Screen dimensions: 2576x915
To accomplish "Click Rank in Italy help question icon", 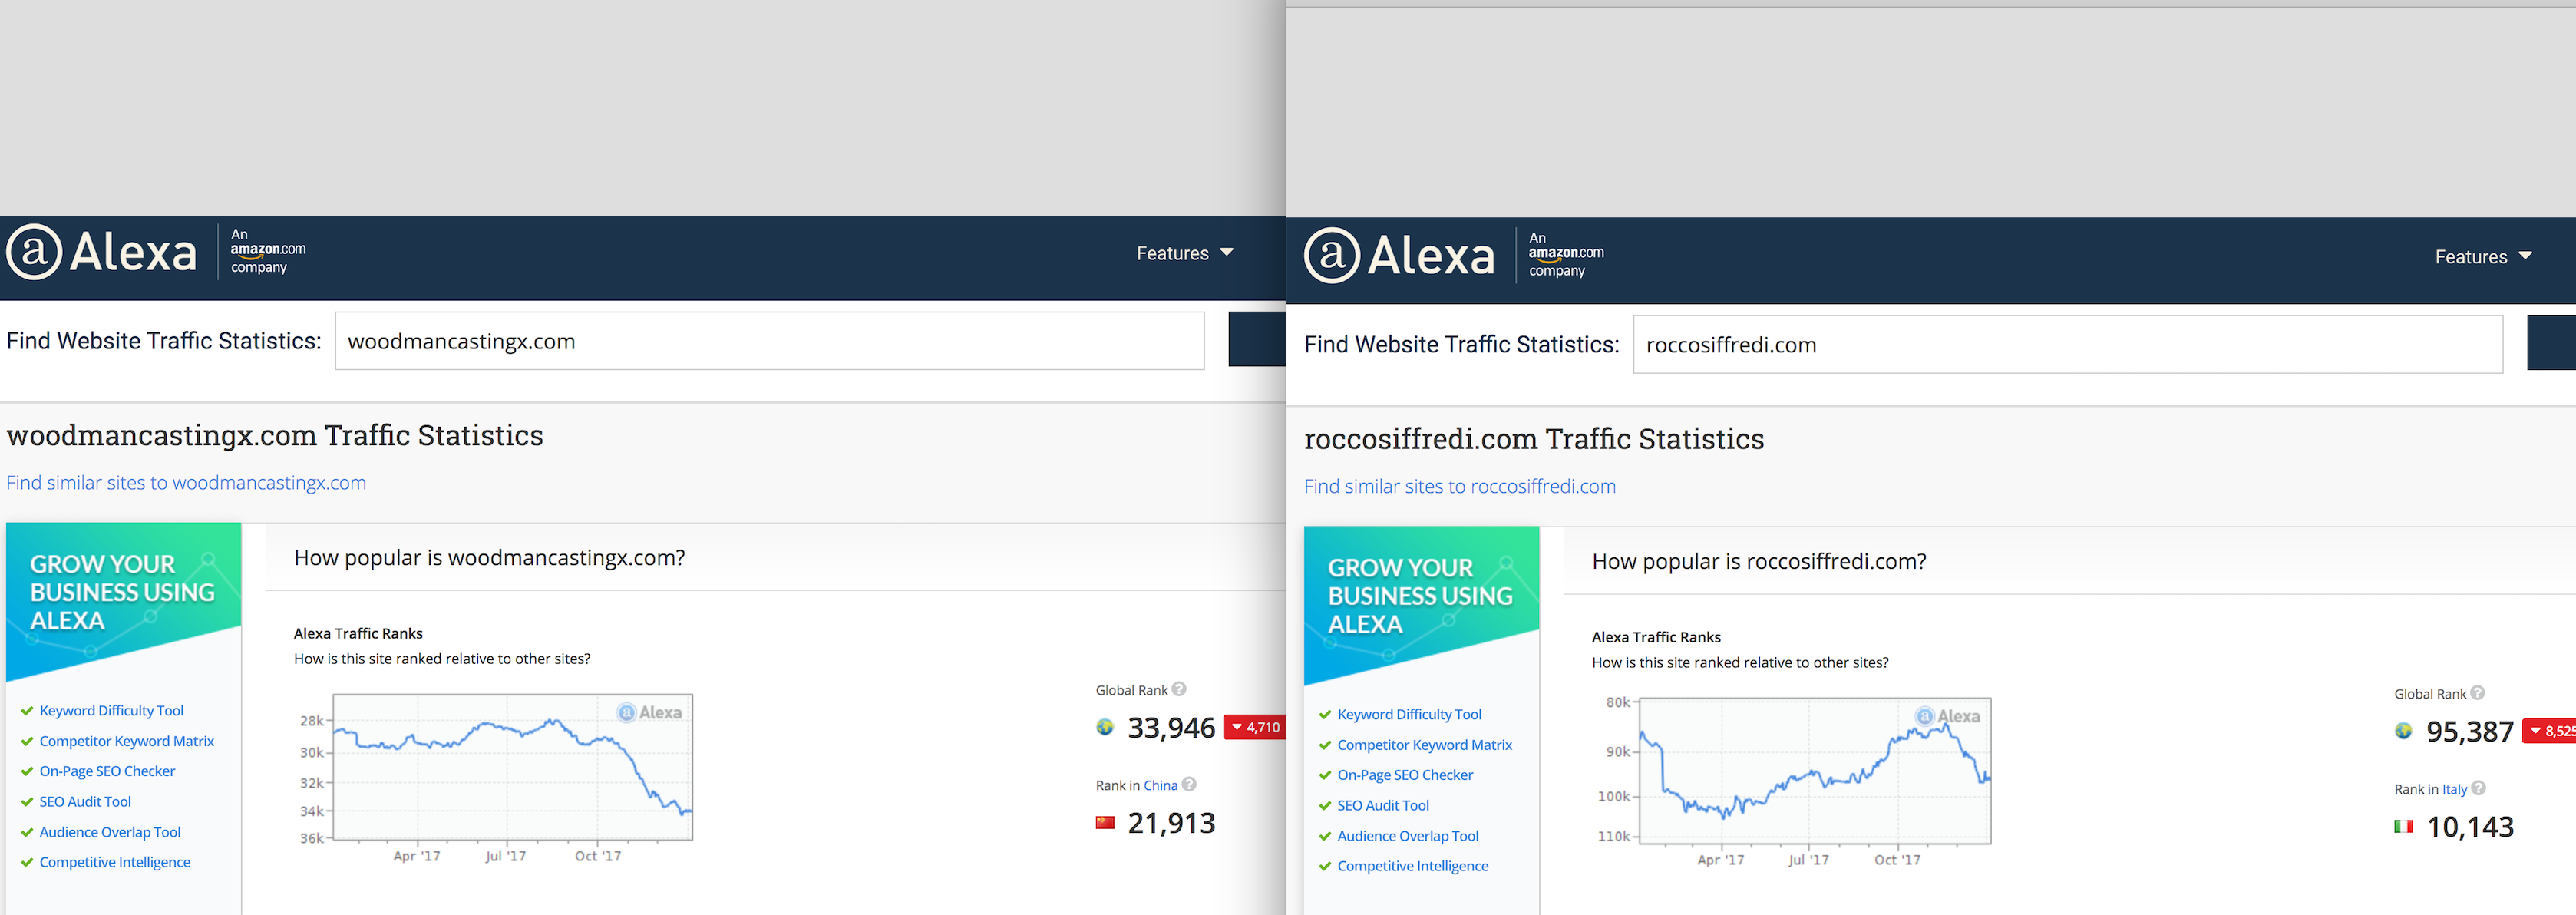I will coord(2478,788).
